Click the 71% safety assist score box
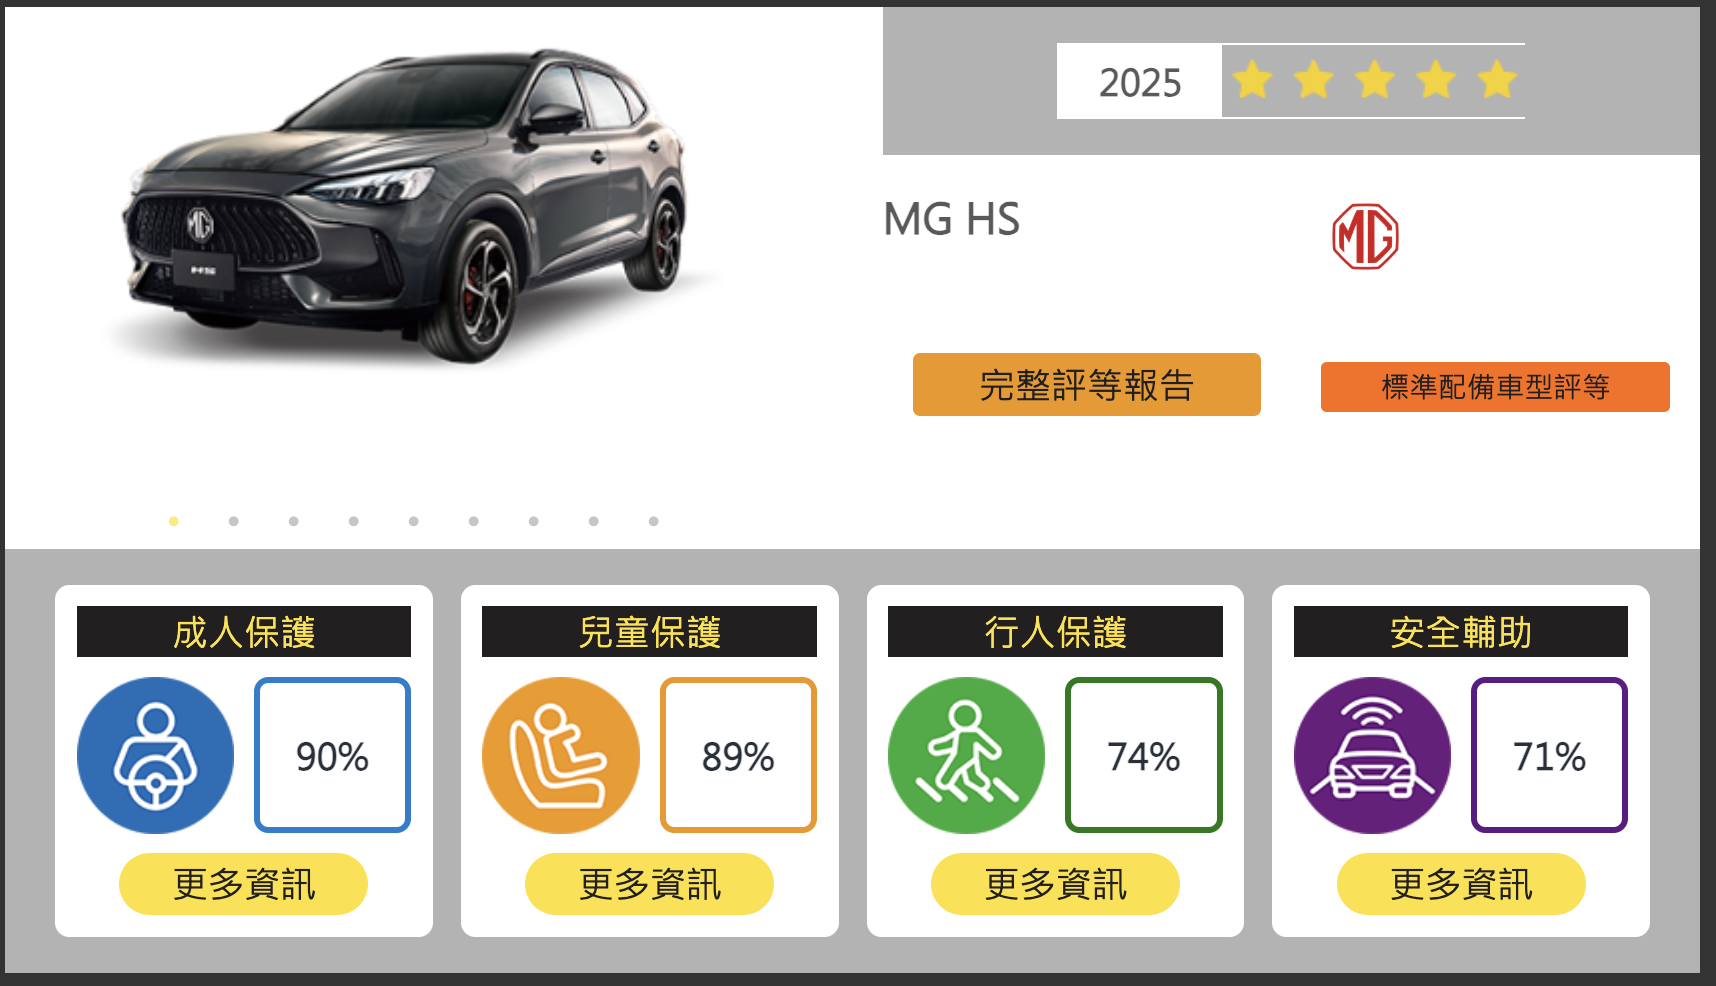 tap(1549, 755)
